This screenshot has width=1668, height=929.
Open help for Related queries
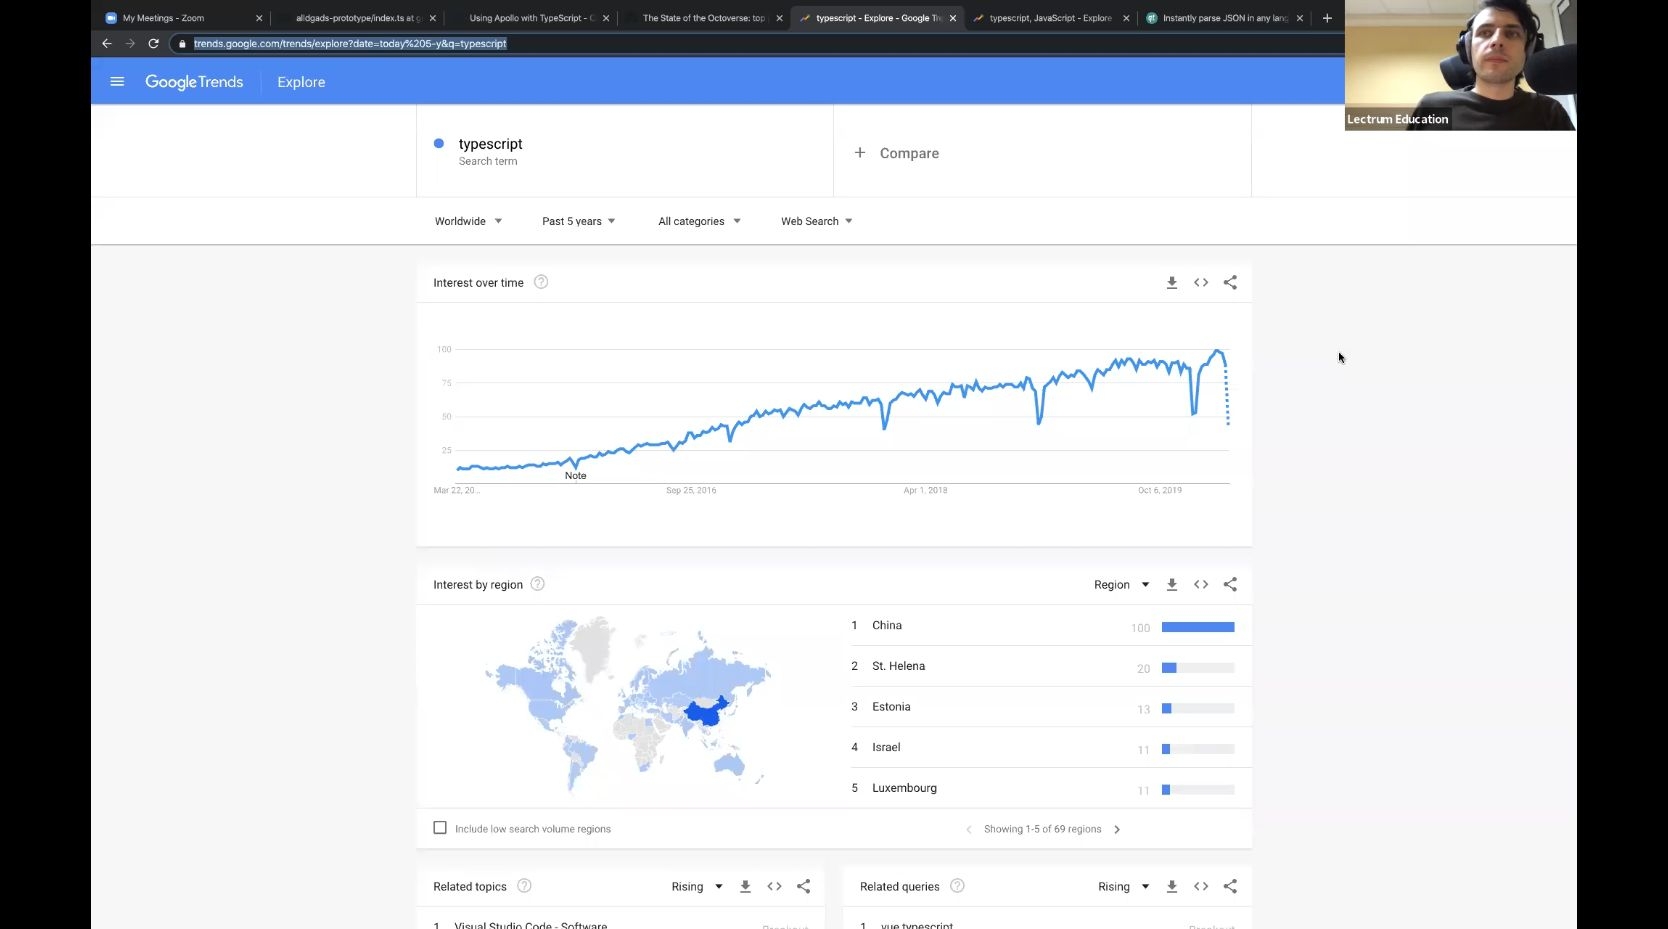[x=957, y=886]
